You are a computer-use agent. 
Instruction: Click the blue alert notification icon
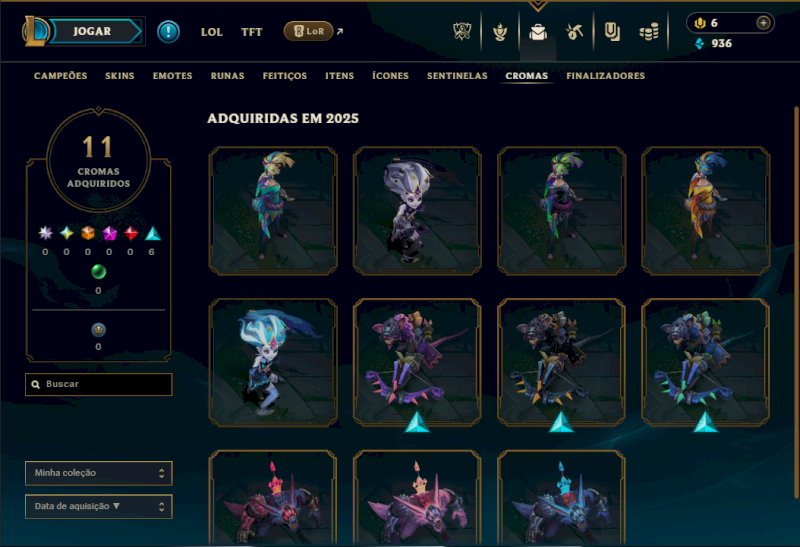tap(168, 32)
